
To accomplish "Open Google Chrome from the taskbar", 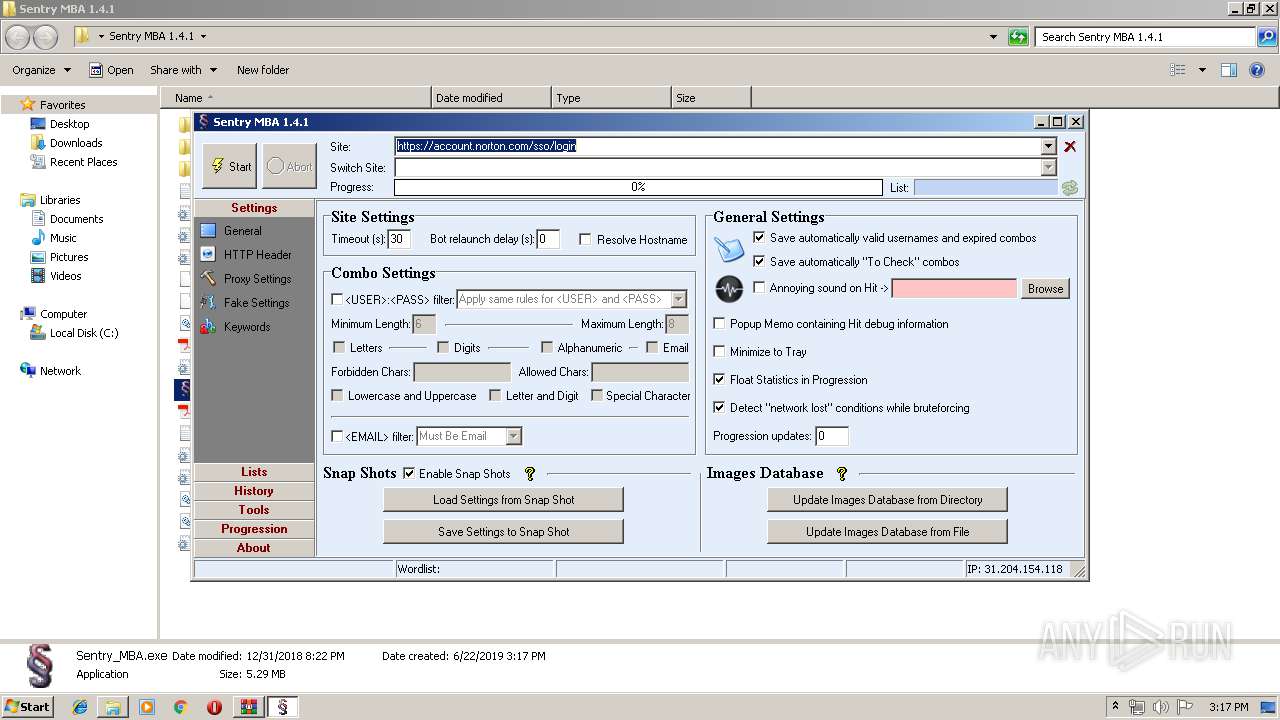I will [181, 707].
